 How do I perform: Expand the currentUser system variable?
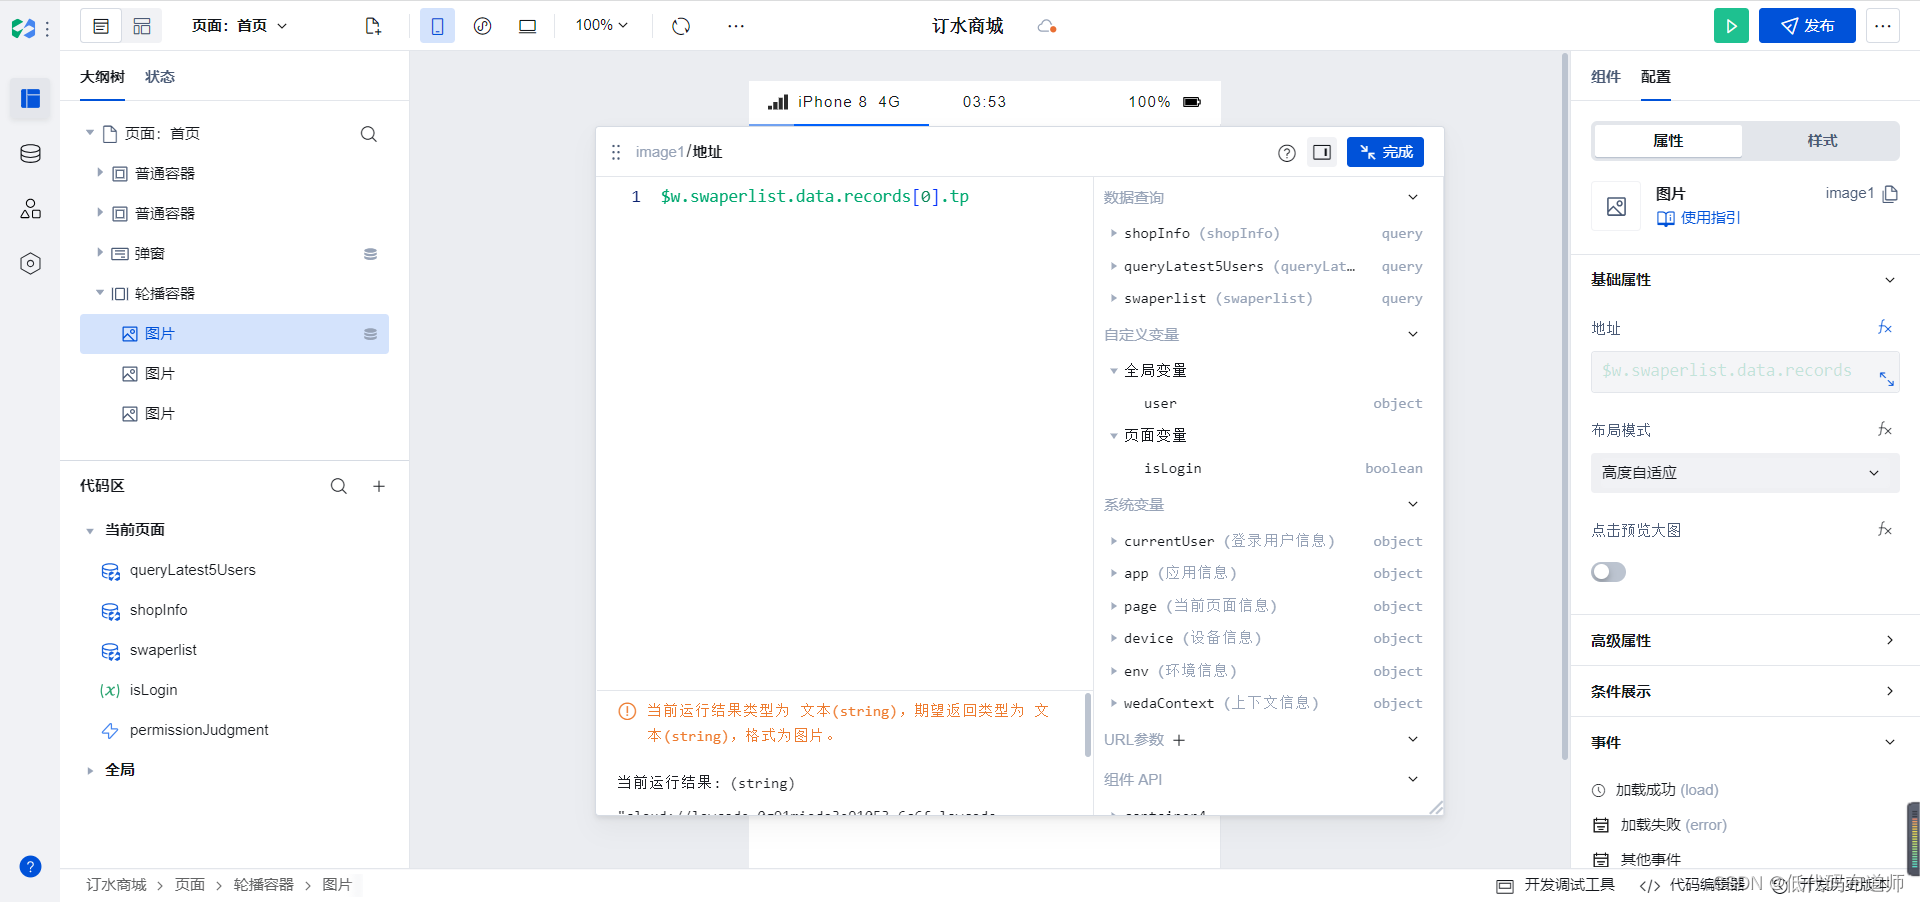(x=1114, y=541)
